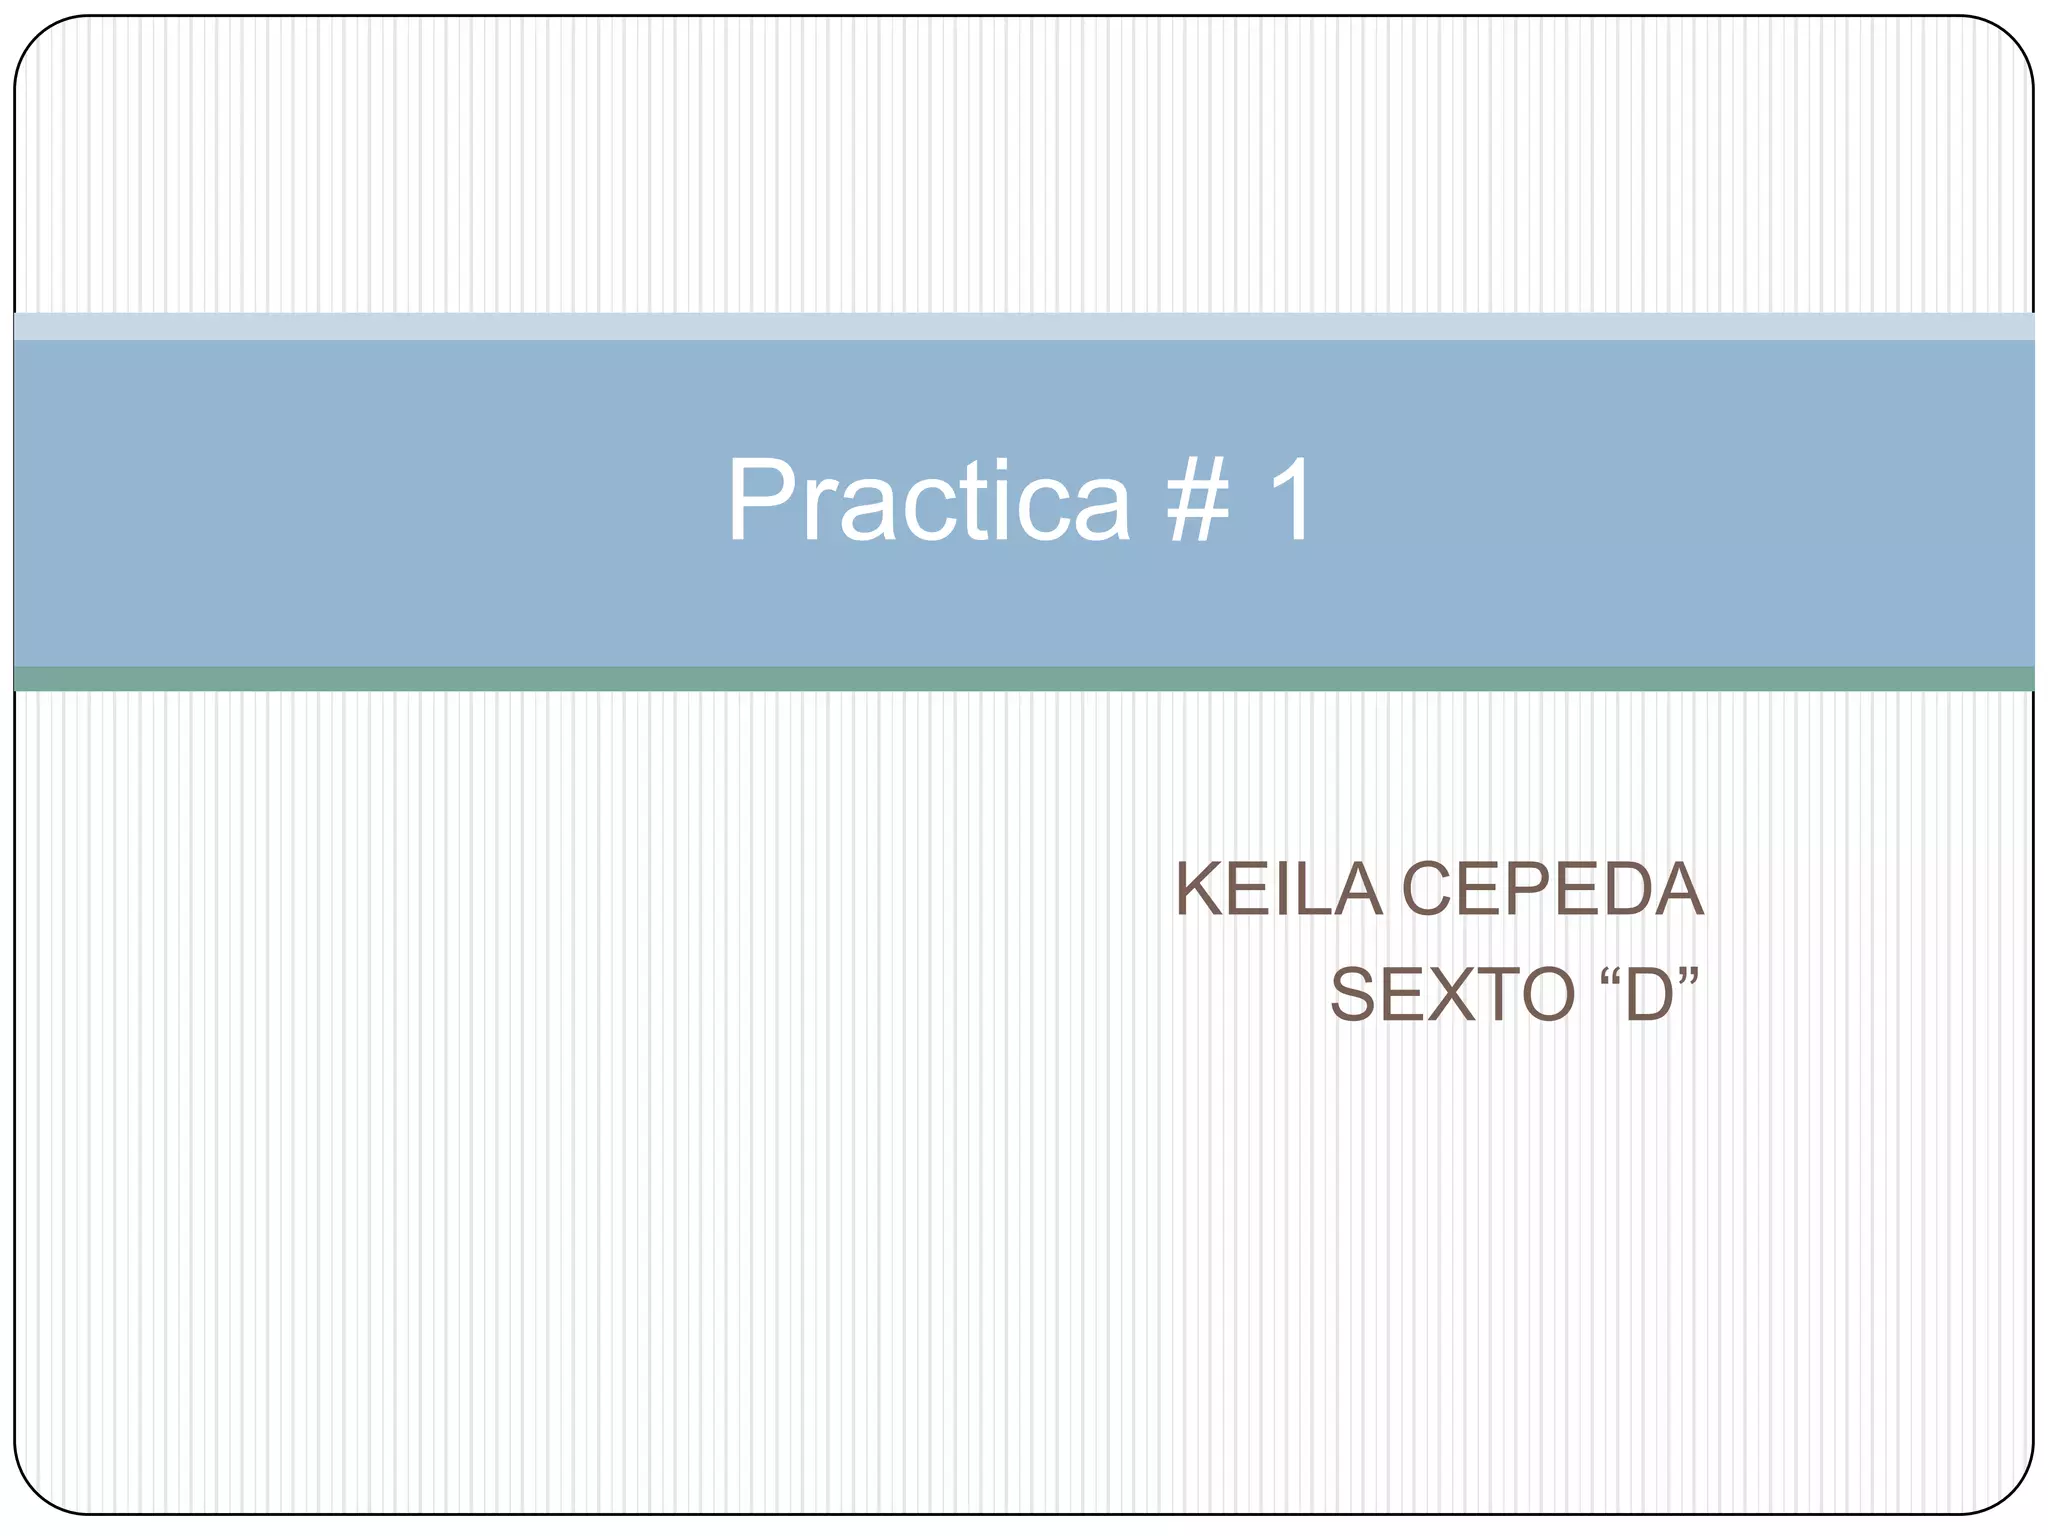Click the word "Practica" in the title
2048x1536 pixels.
point(928,499)
